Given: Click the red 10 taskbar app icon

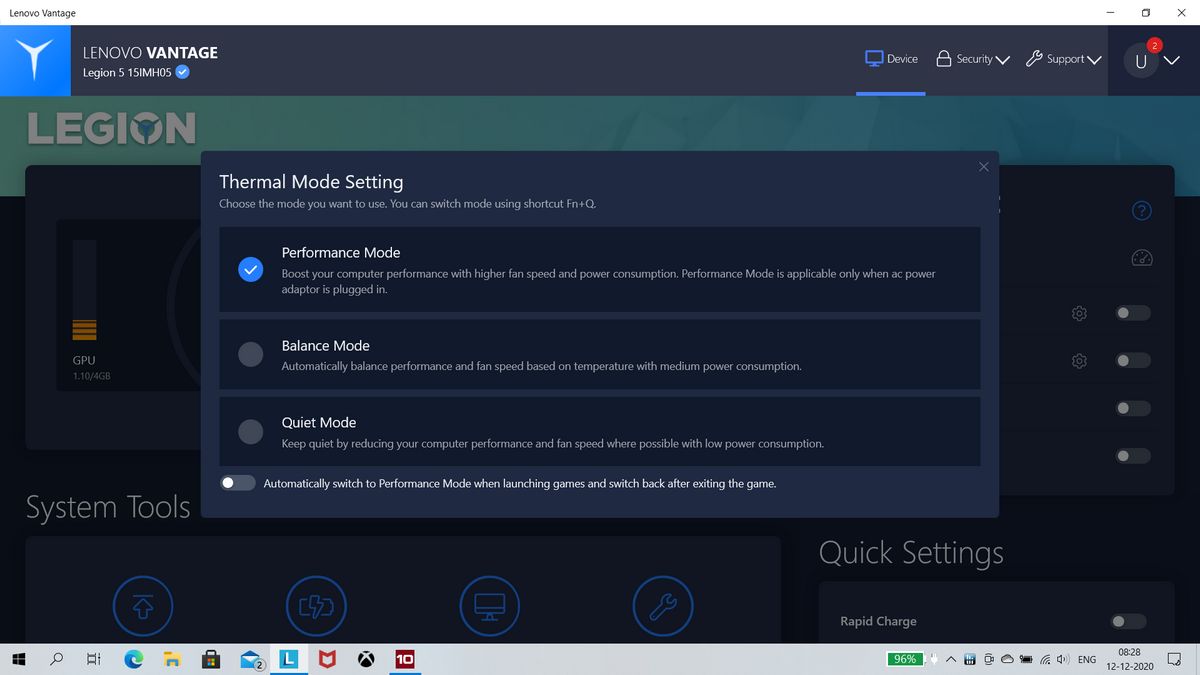Looking at the screenshot, I should (405, 659).
